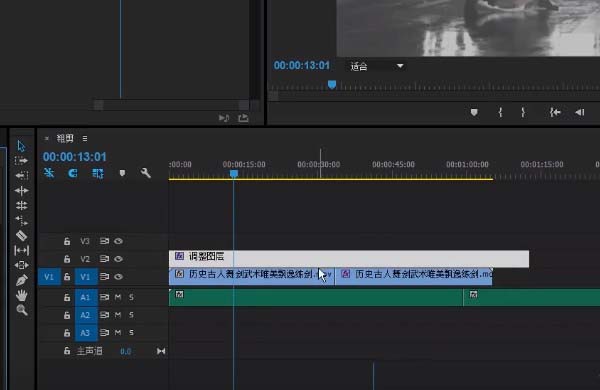Click master track volume value 0.0

click(126, 351)
